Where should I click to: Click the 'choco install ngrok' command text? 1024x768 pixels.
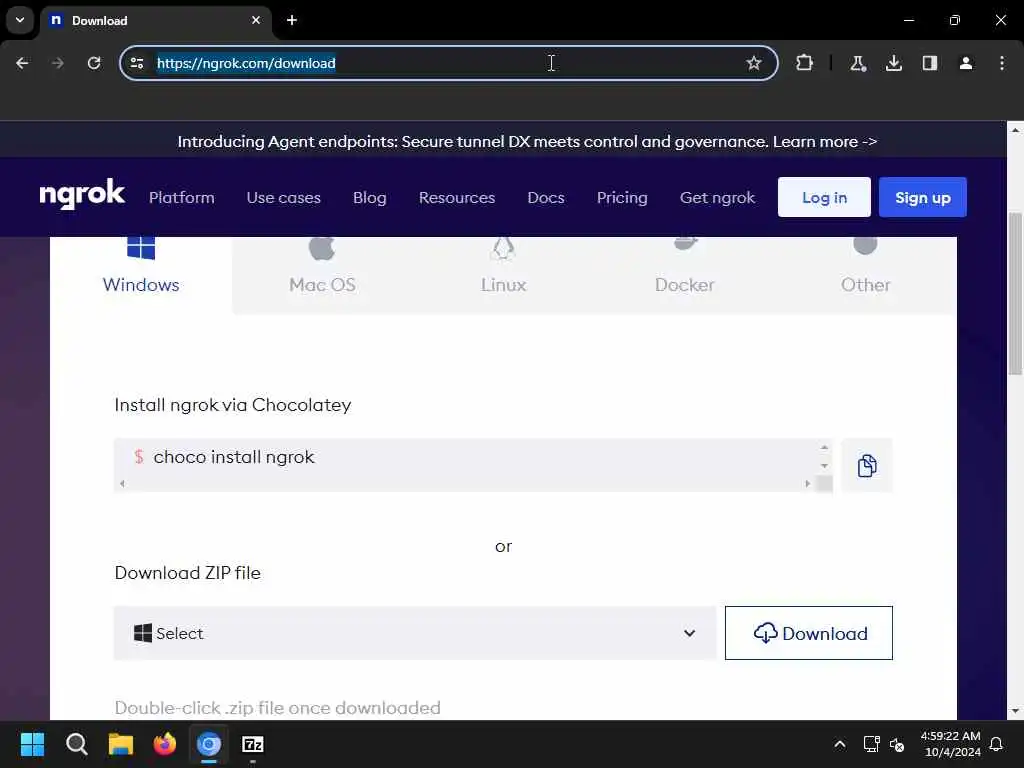234,456
